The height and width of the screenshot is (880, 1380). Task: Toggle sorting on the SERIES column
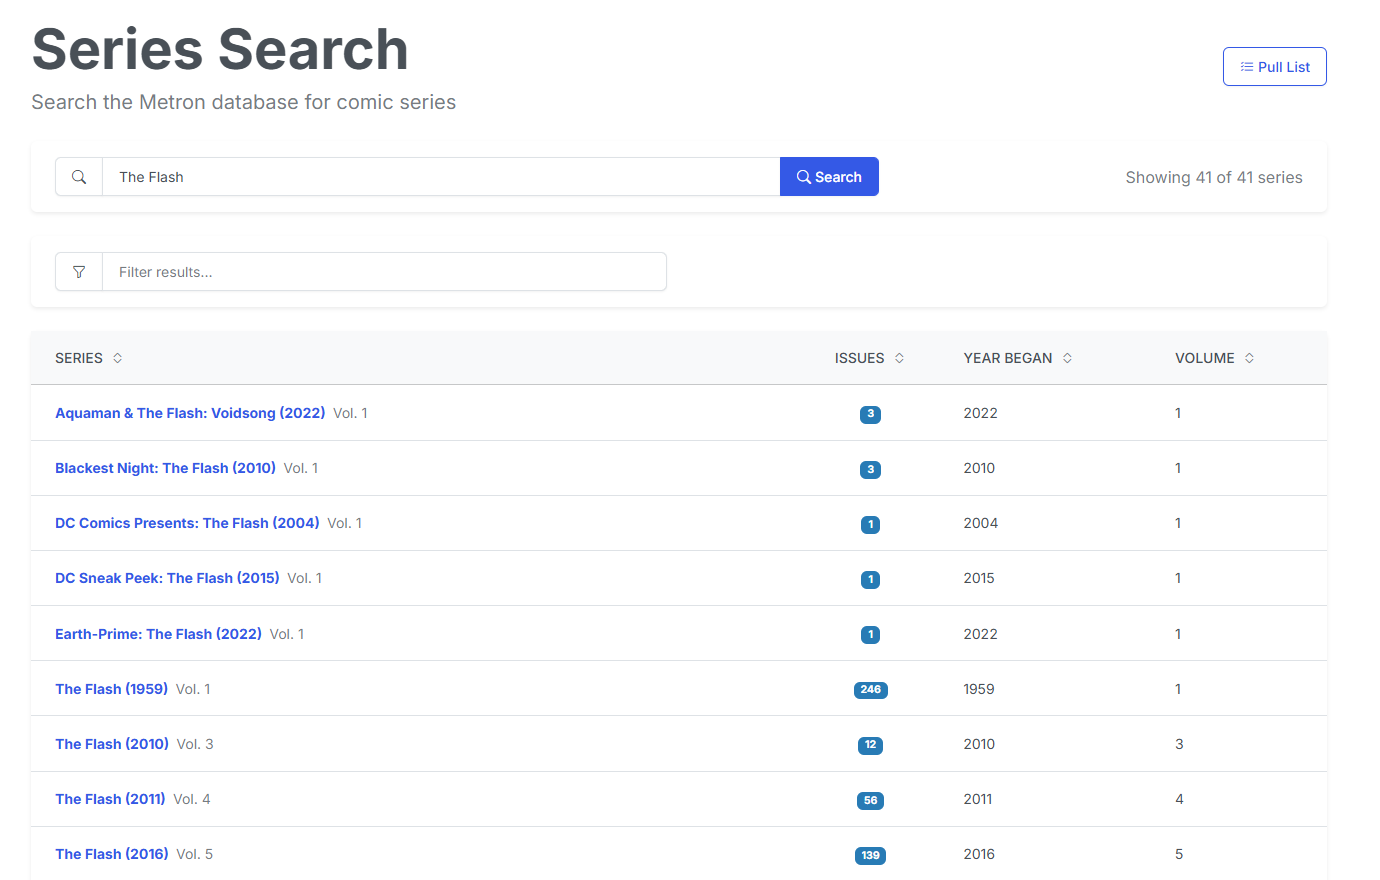pyautogui.click(x=80, y=357)
